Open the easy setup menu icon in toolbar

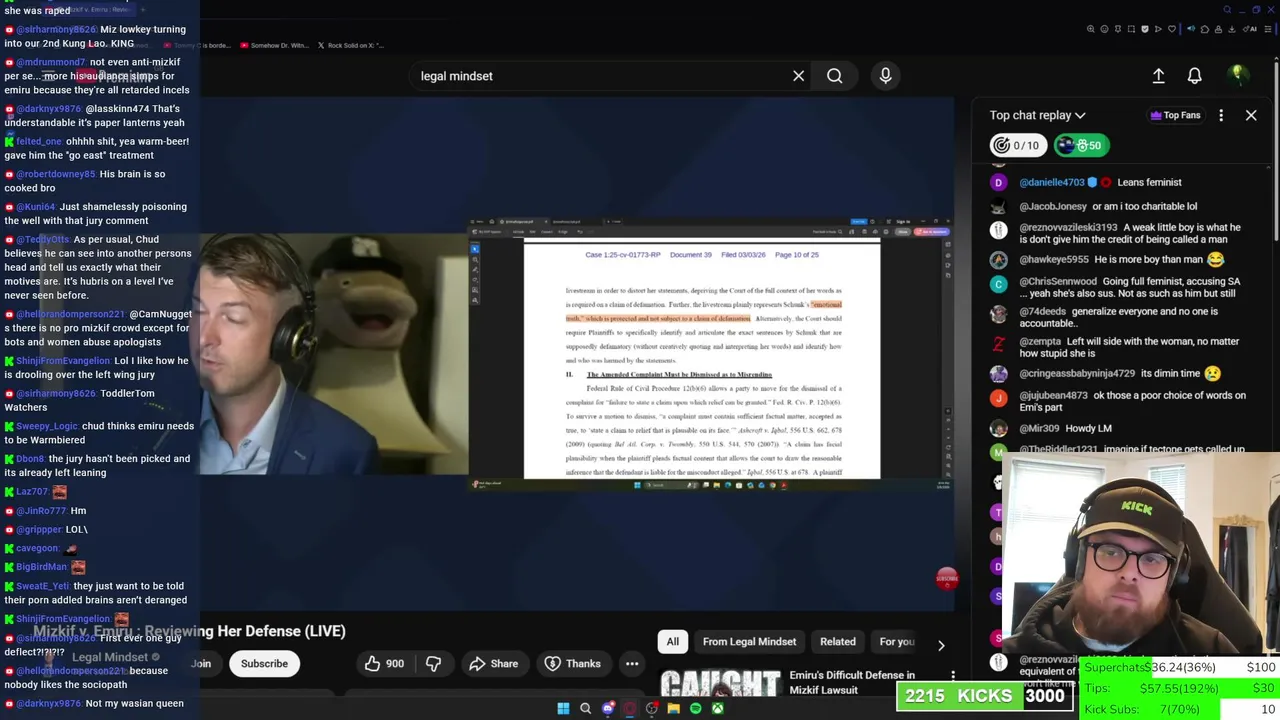1268,29
